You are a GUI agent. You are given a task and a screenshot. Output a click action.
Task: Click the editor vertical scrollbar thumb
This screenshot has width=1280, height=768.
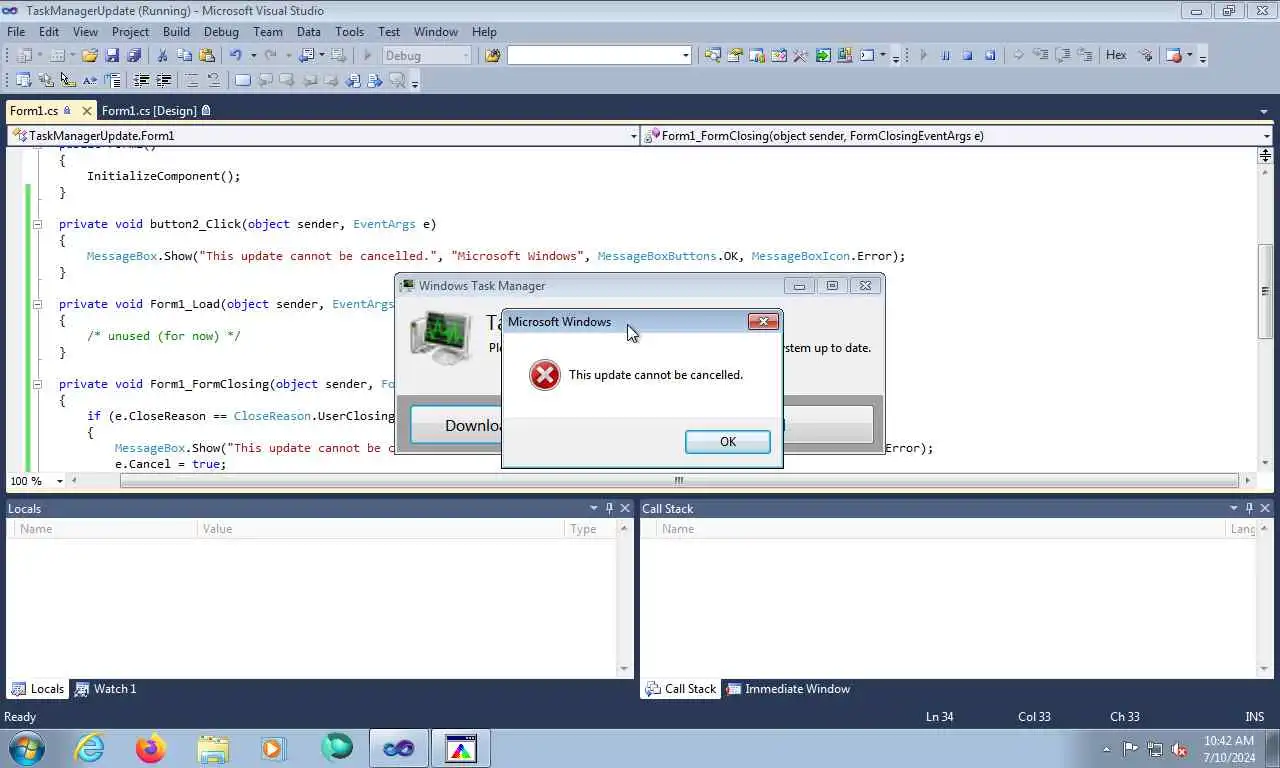[x=1265, y=291]
